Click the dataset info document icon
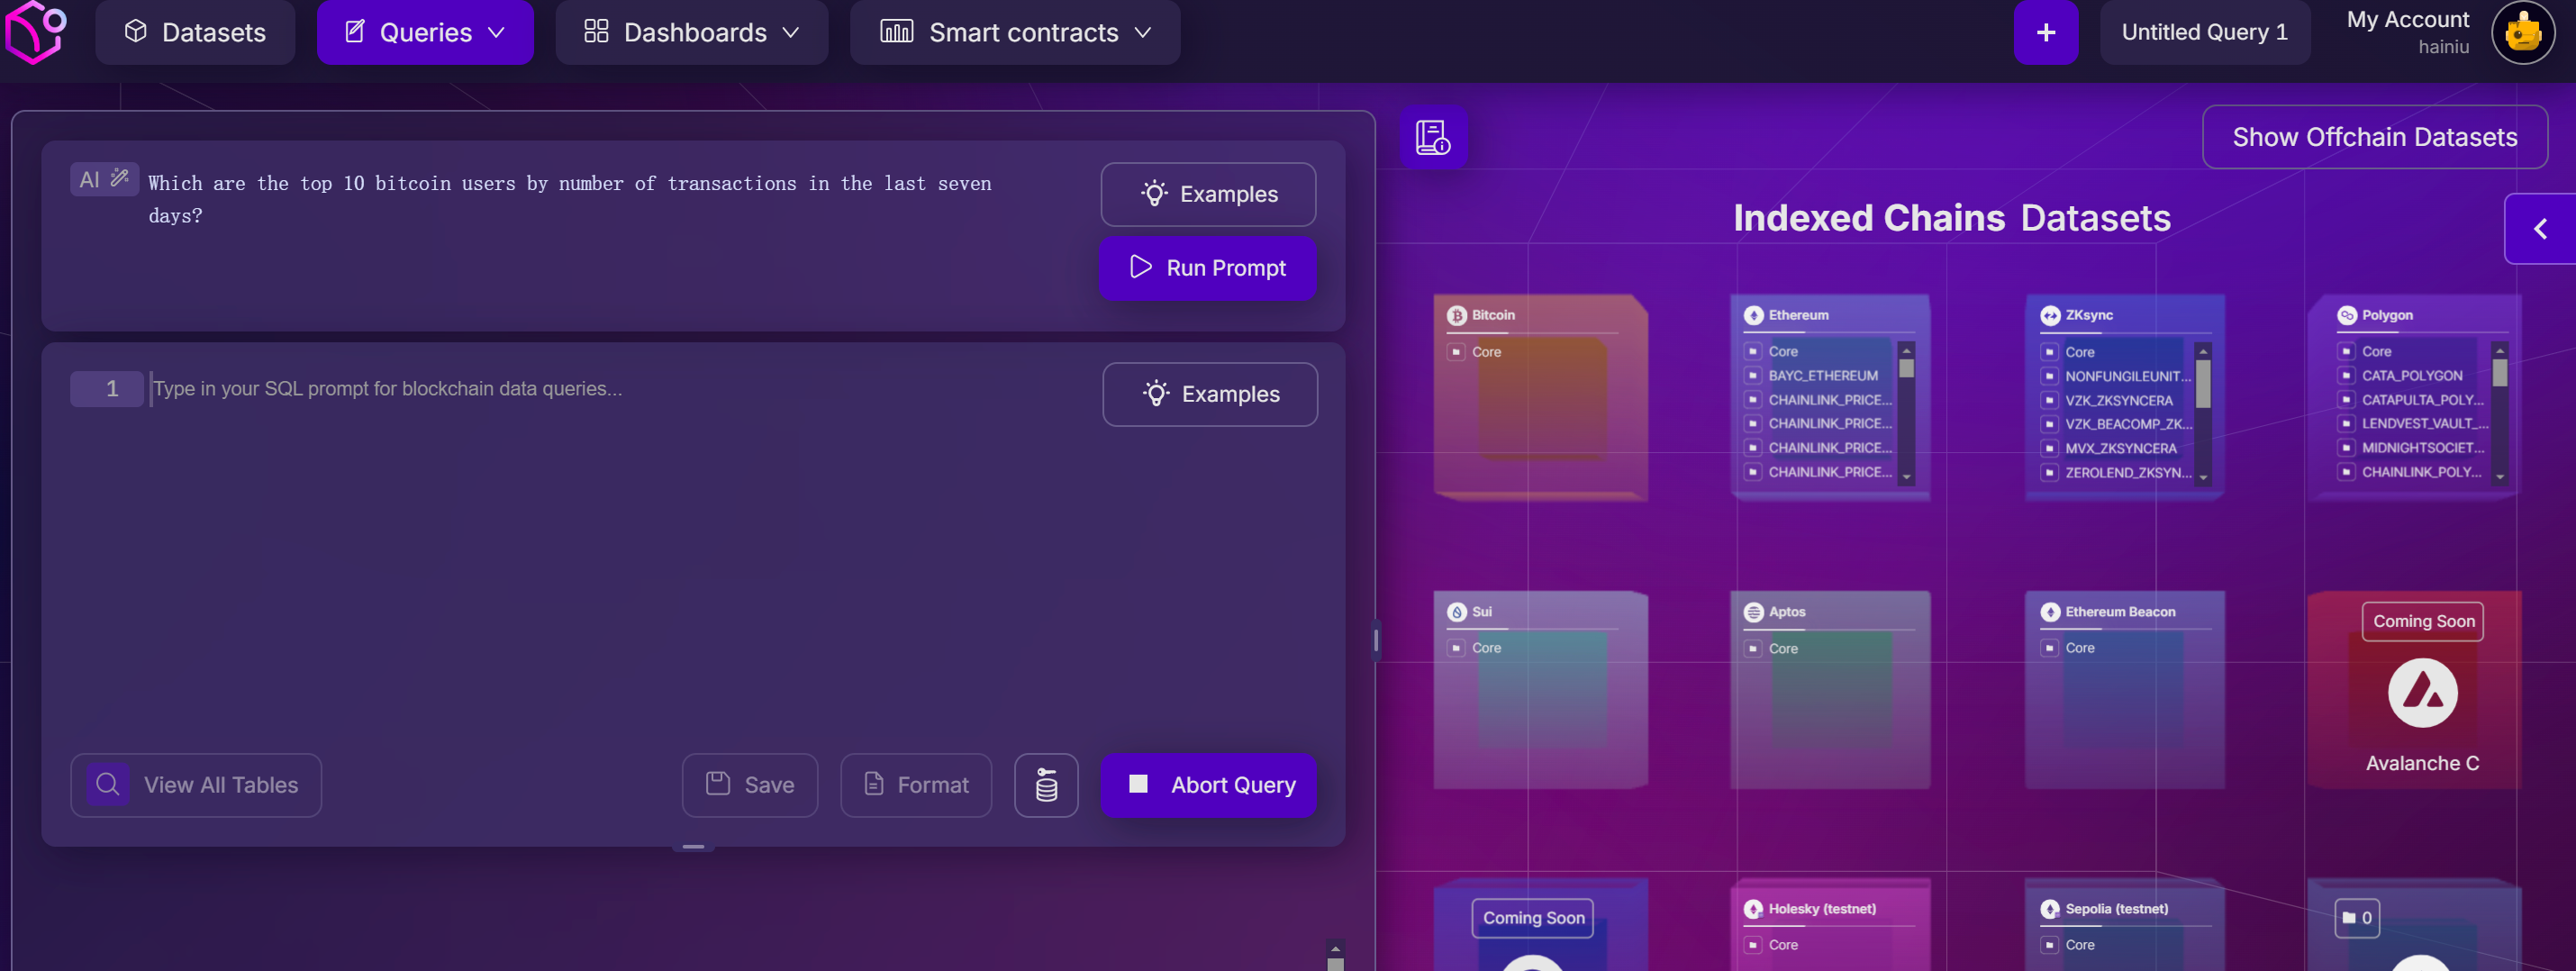Screen dimensions: 2576x971 coord(1432,137)
